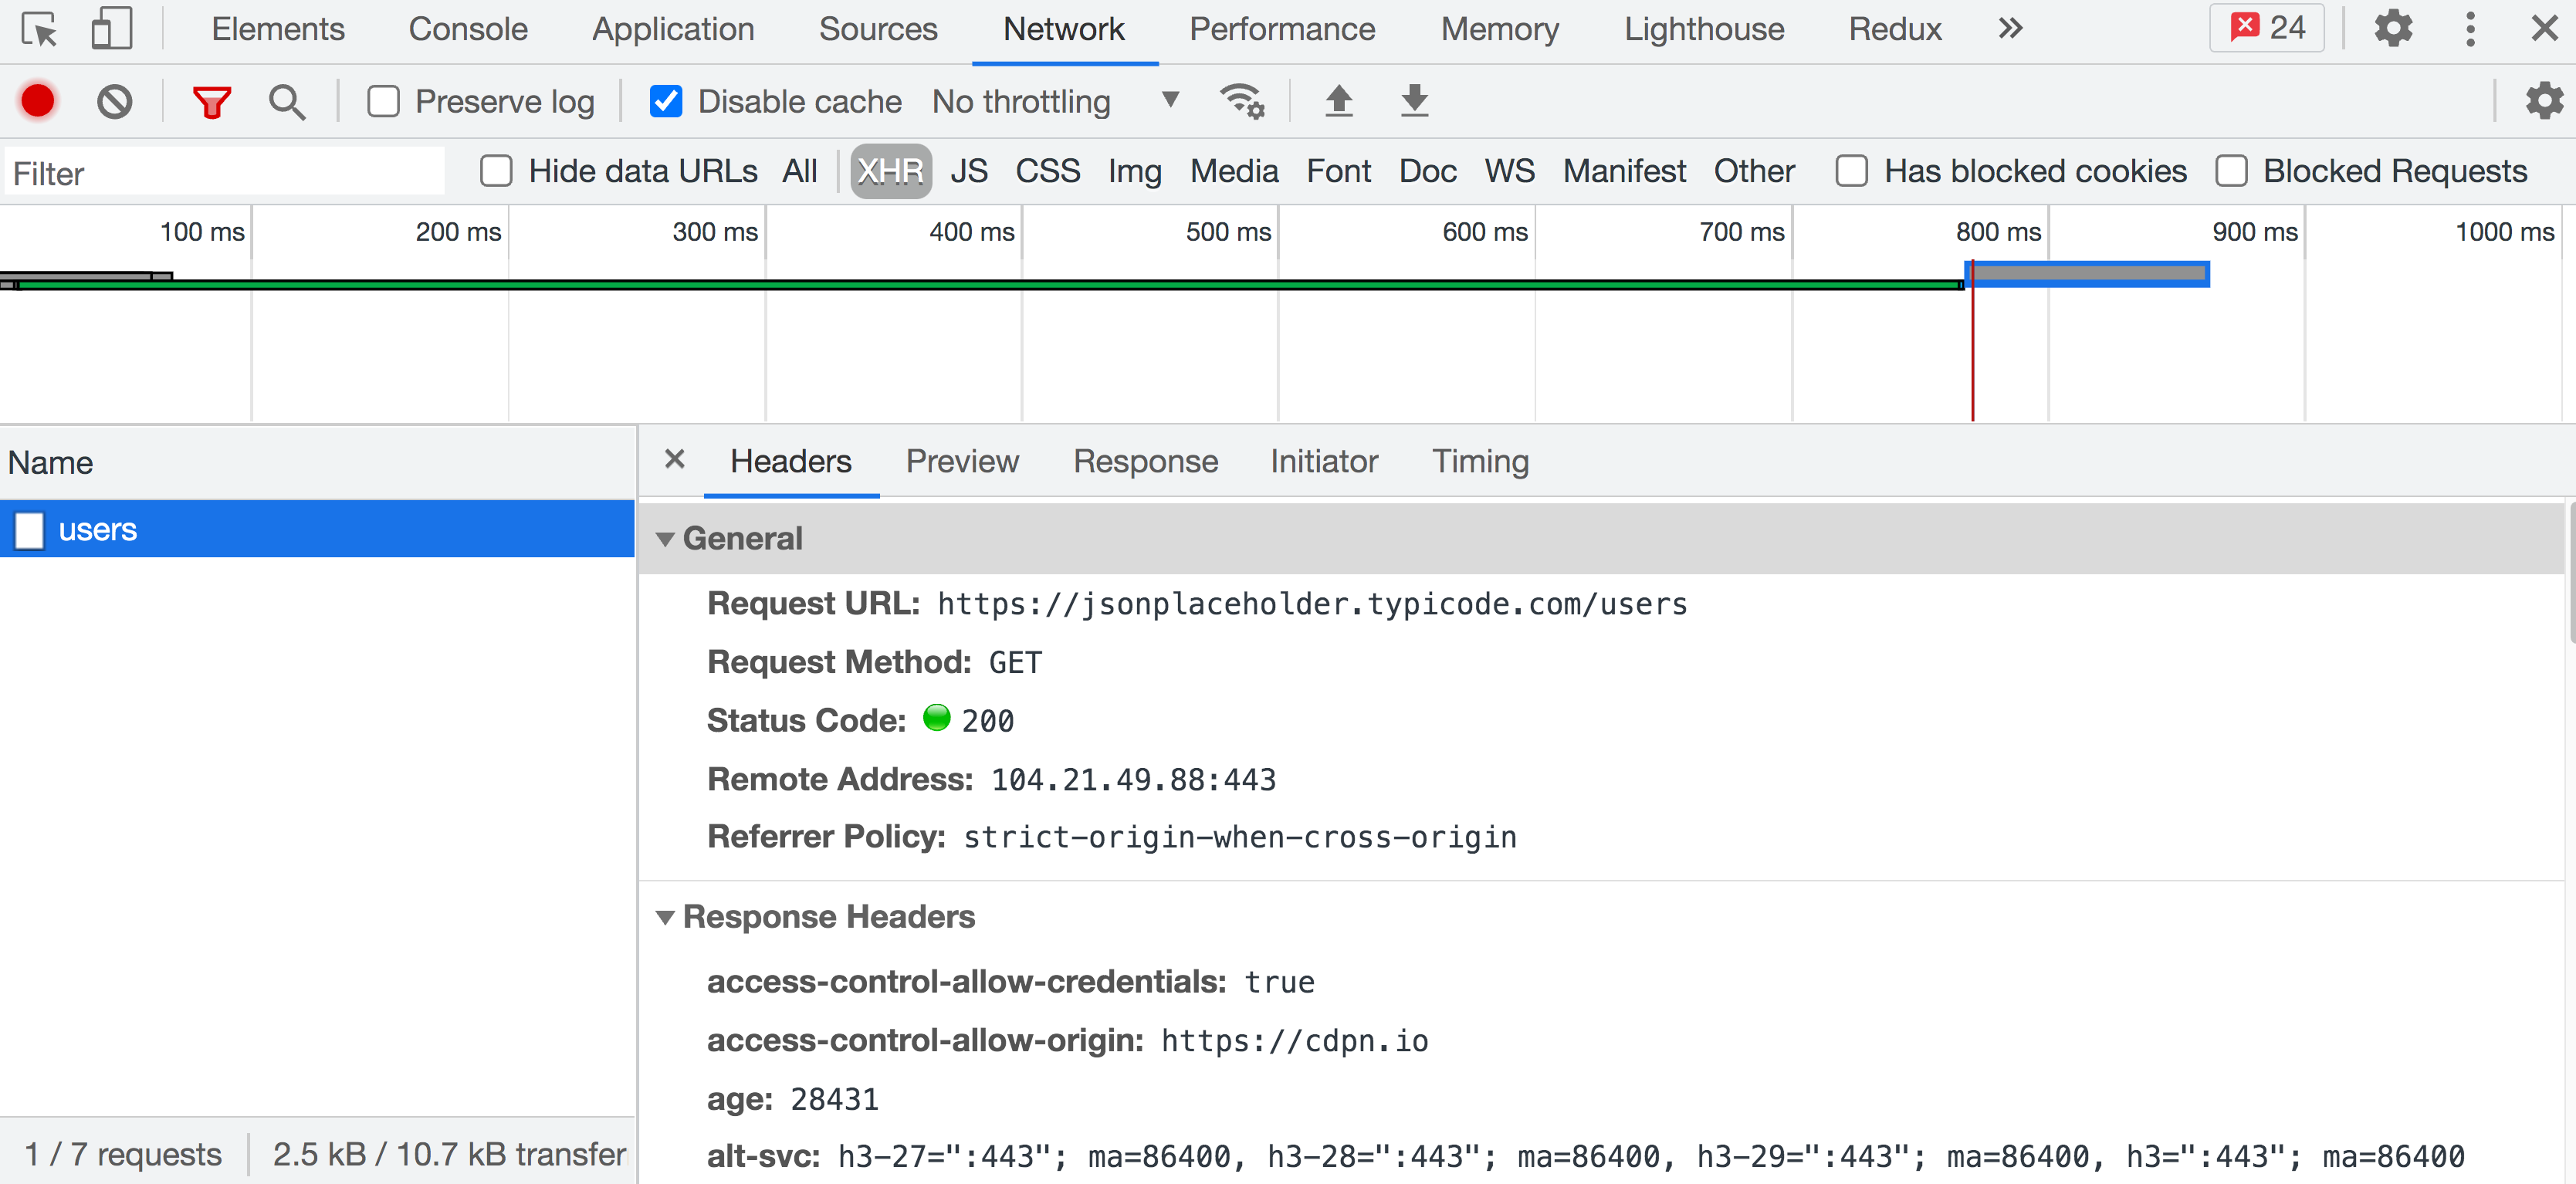Open the 24 errors badge
The height and width of the screenshot is (1184, 2576).
pyautogui.click(x=2266, y=28)
